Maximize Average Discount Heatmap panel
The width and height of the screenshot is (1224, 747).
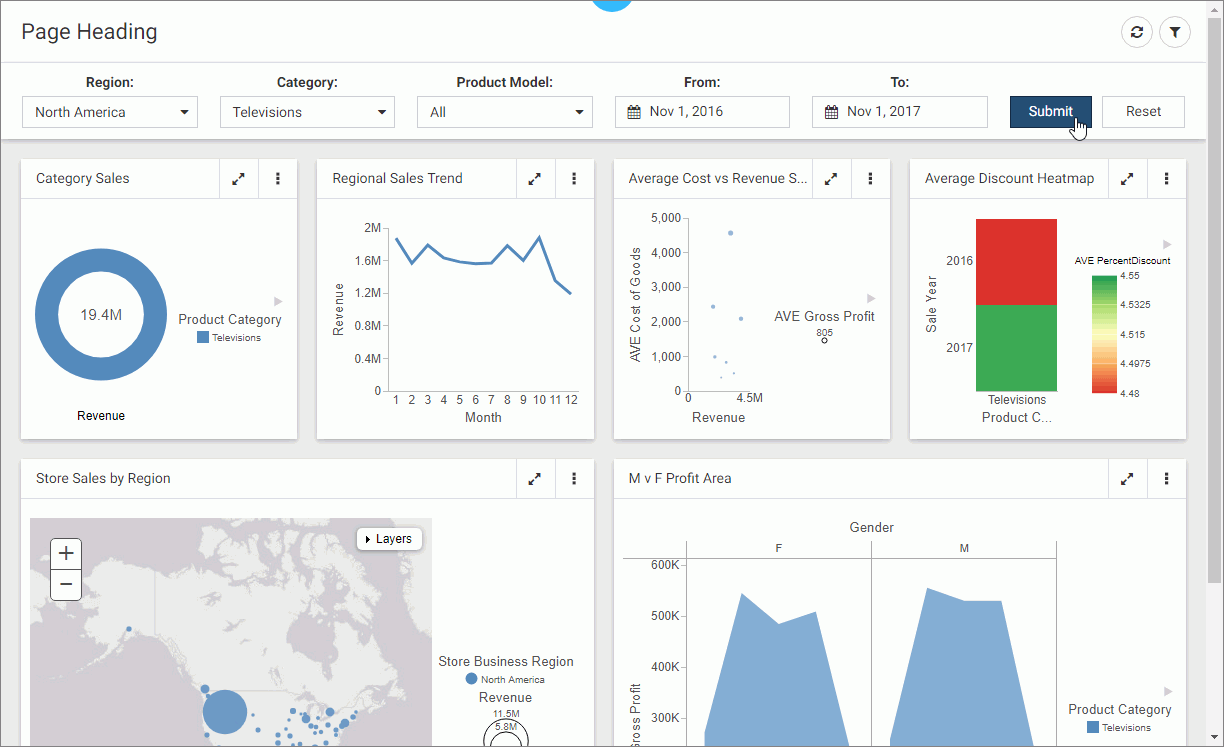(x=1127, y=179)
